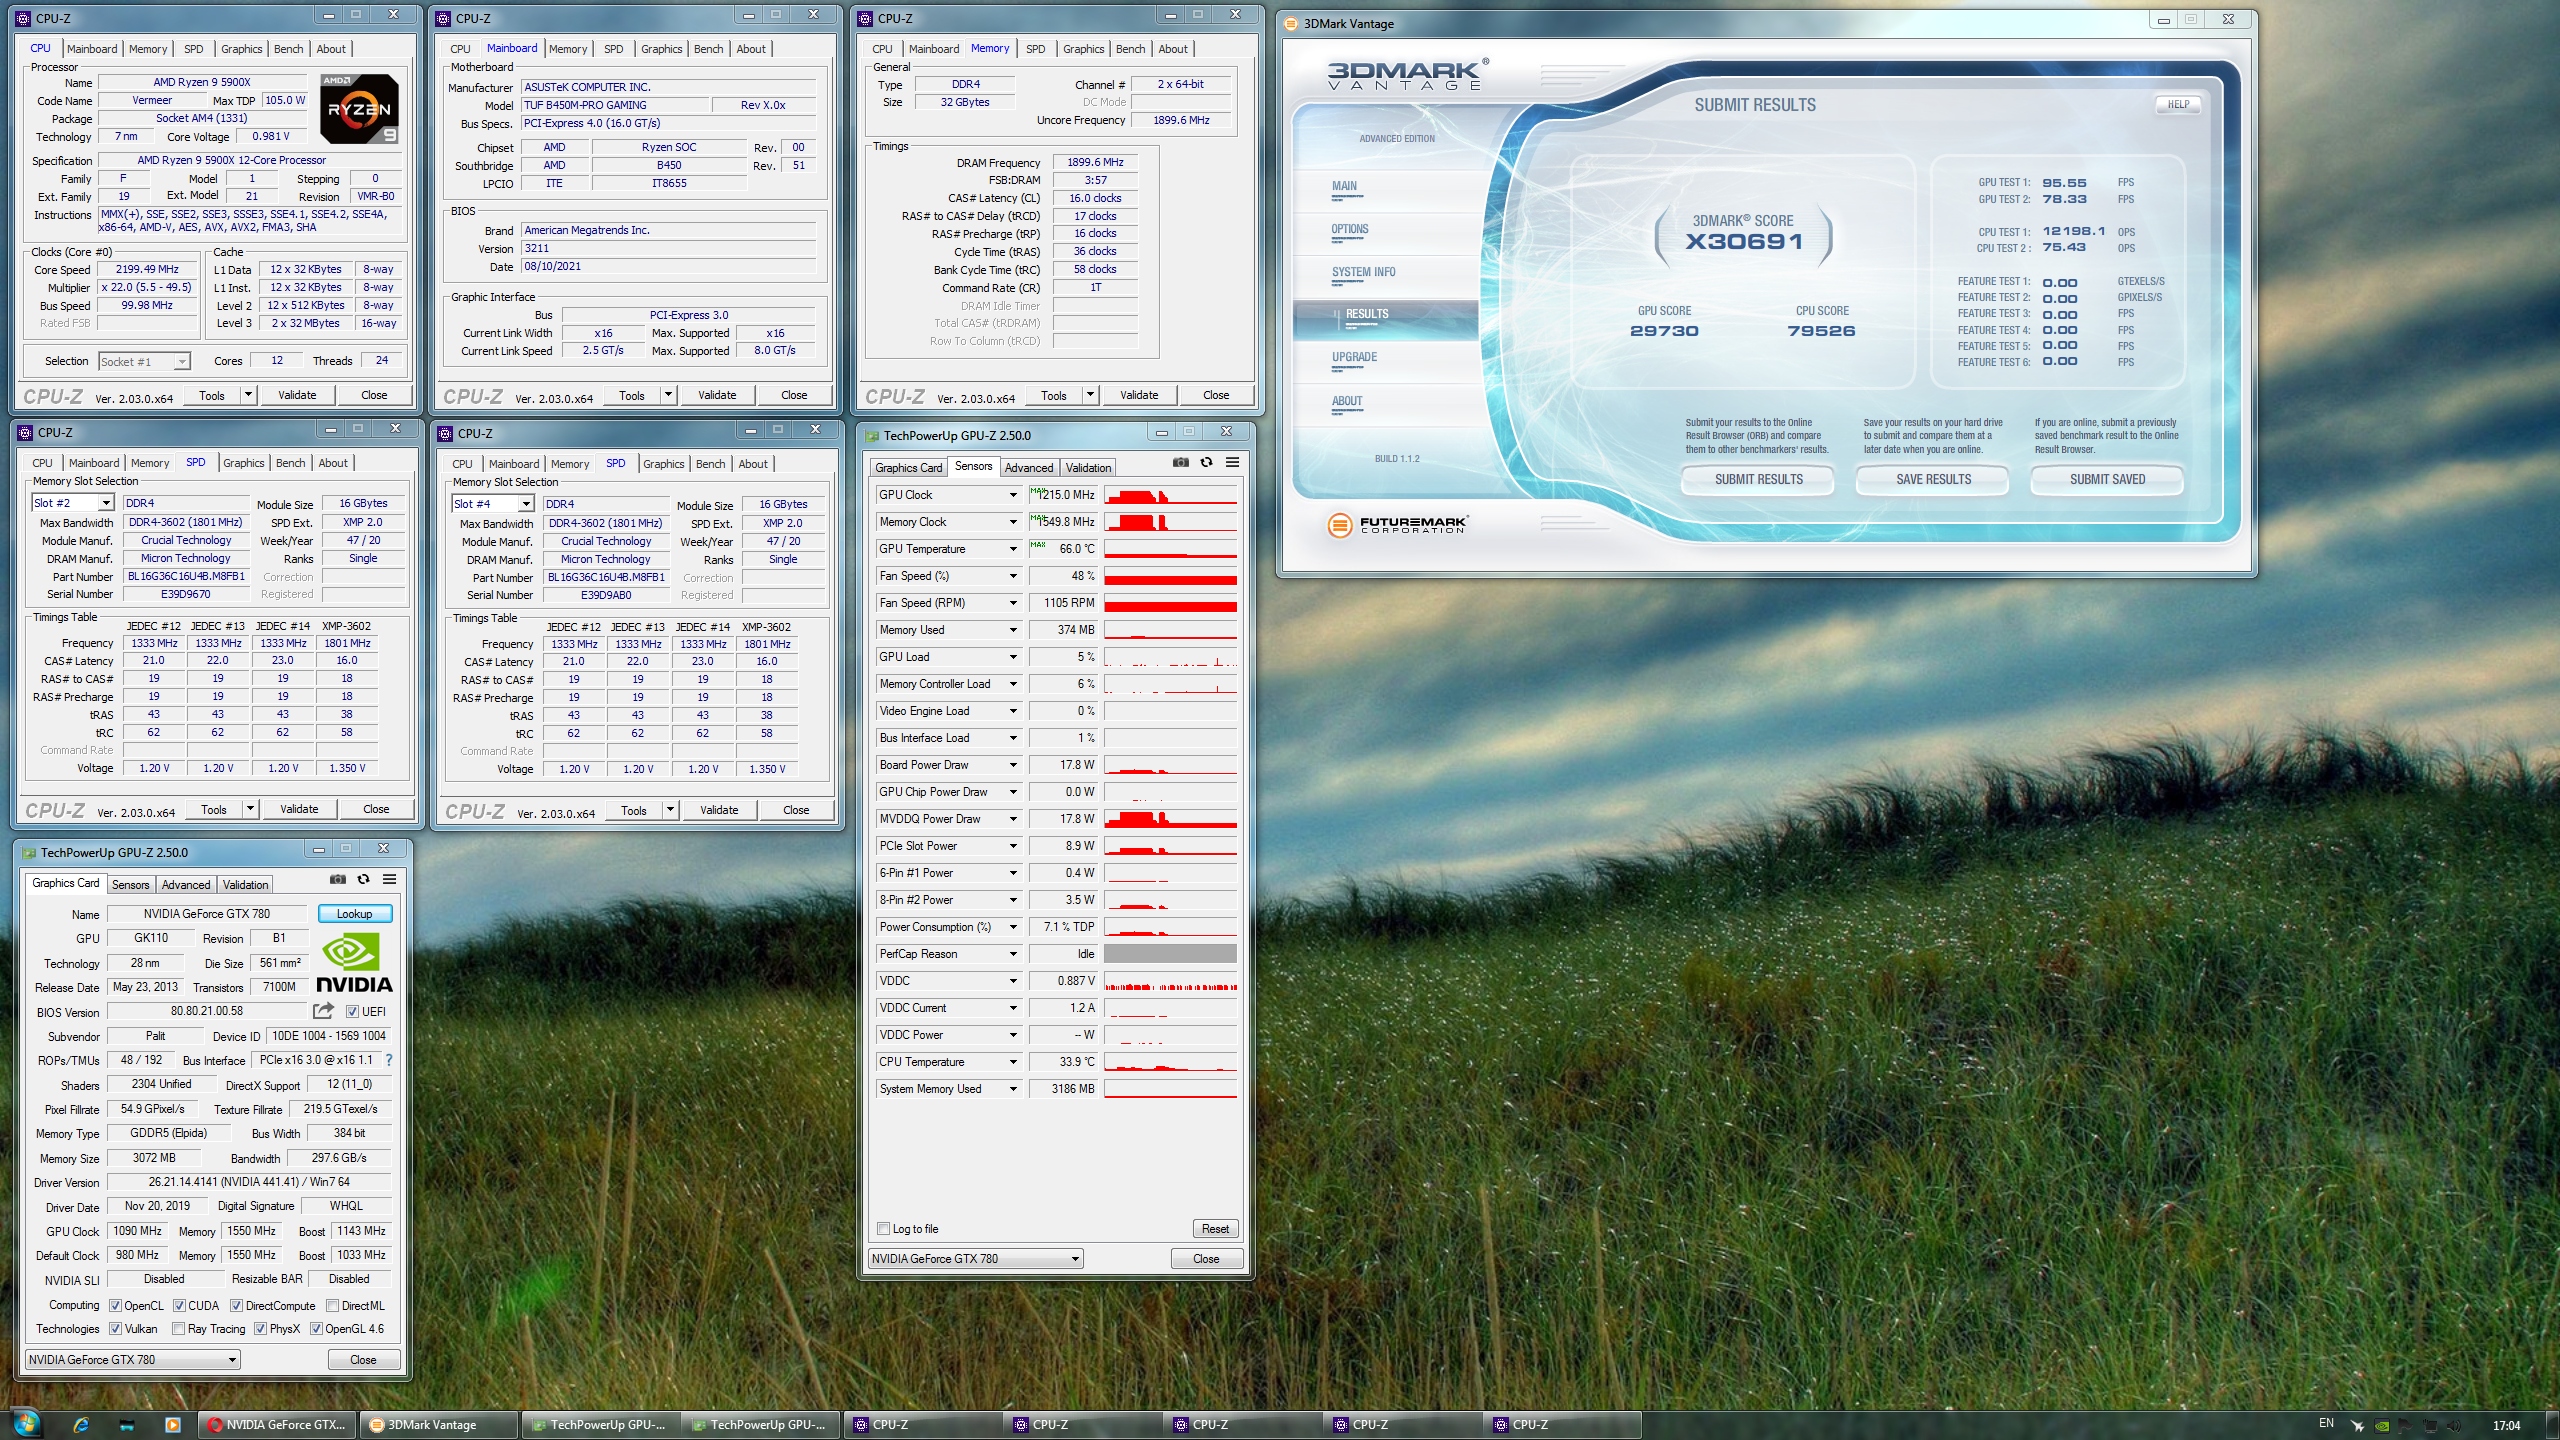Click Close in GPU-Z Graphics Card window
2560x1440 pixels.
tap(364, 1360)
